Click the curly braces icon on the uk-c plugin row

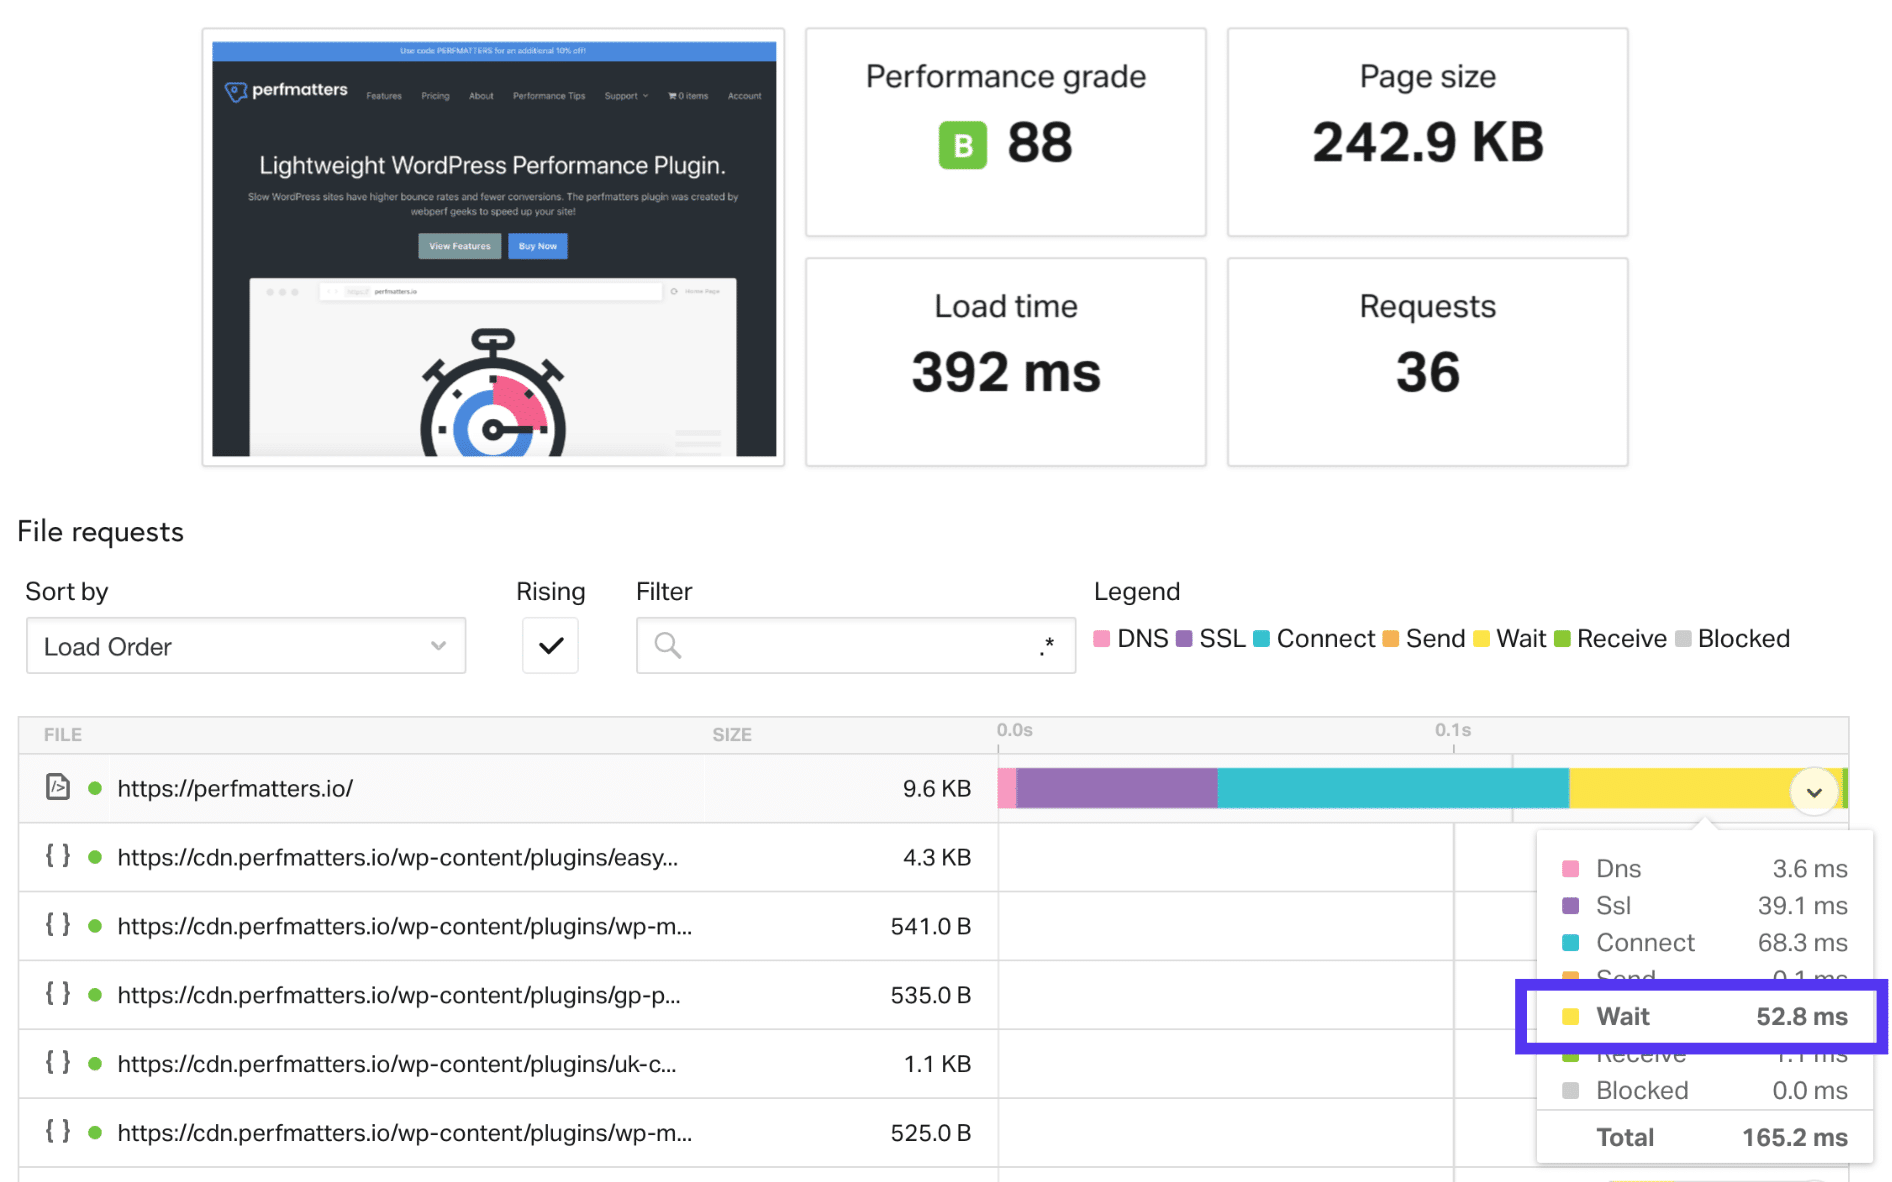57,1063
